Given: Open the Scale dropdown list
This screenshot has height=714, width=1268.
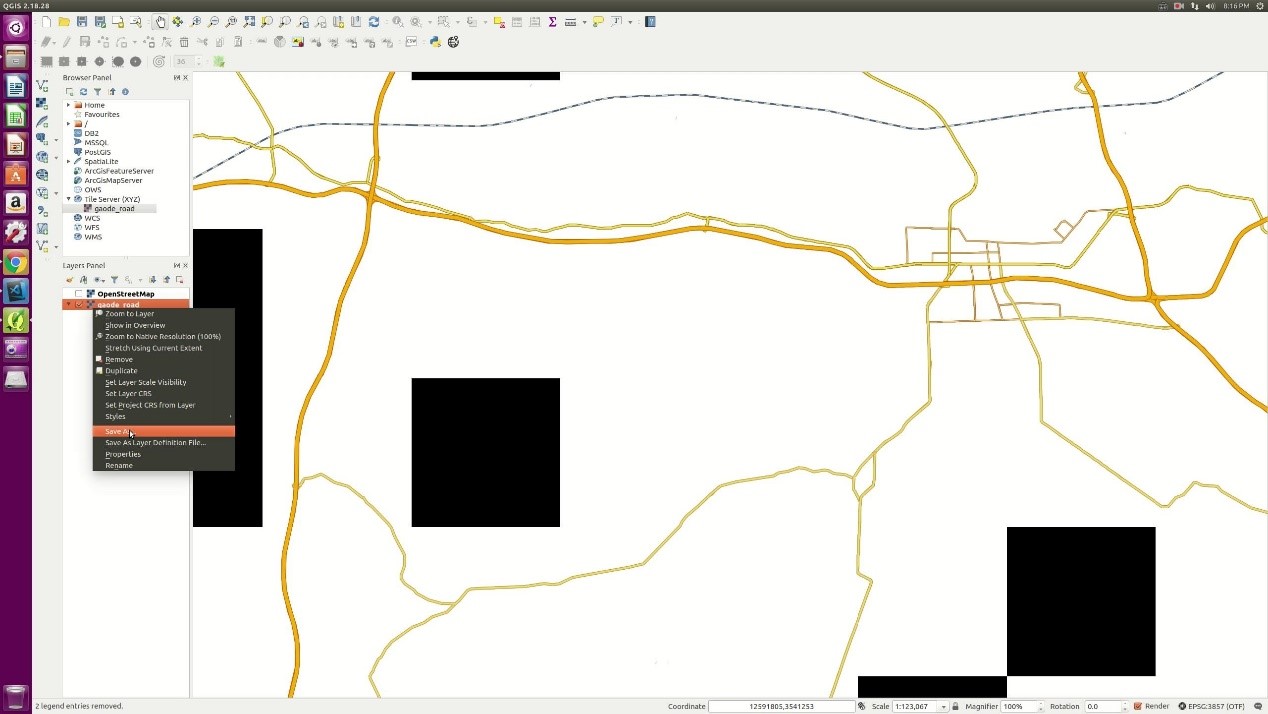Looking at the screenshot, I should pyautogui.click(x=942, y=707).
